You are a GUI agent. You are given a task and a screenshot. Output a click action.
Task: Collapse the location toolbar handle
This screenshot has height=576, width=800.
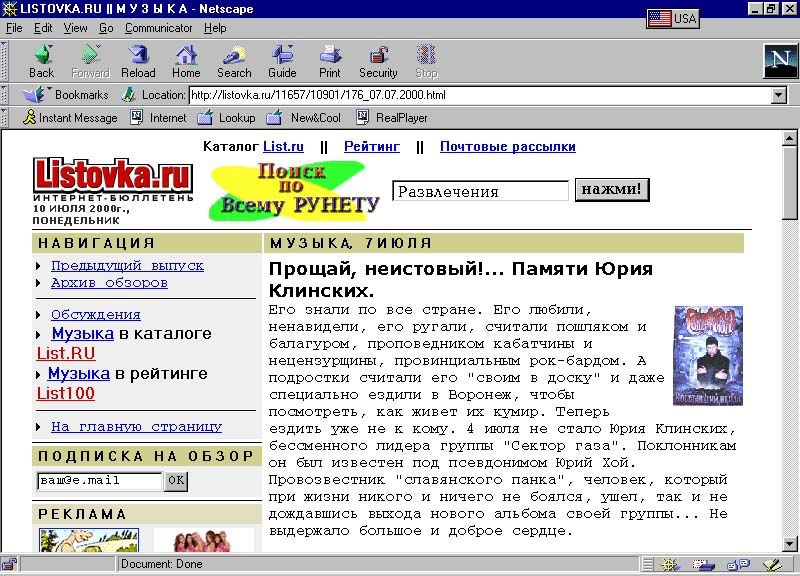coord(4,95)
